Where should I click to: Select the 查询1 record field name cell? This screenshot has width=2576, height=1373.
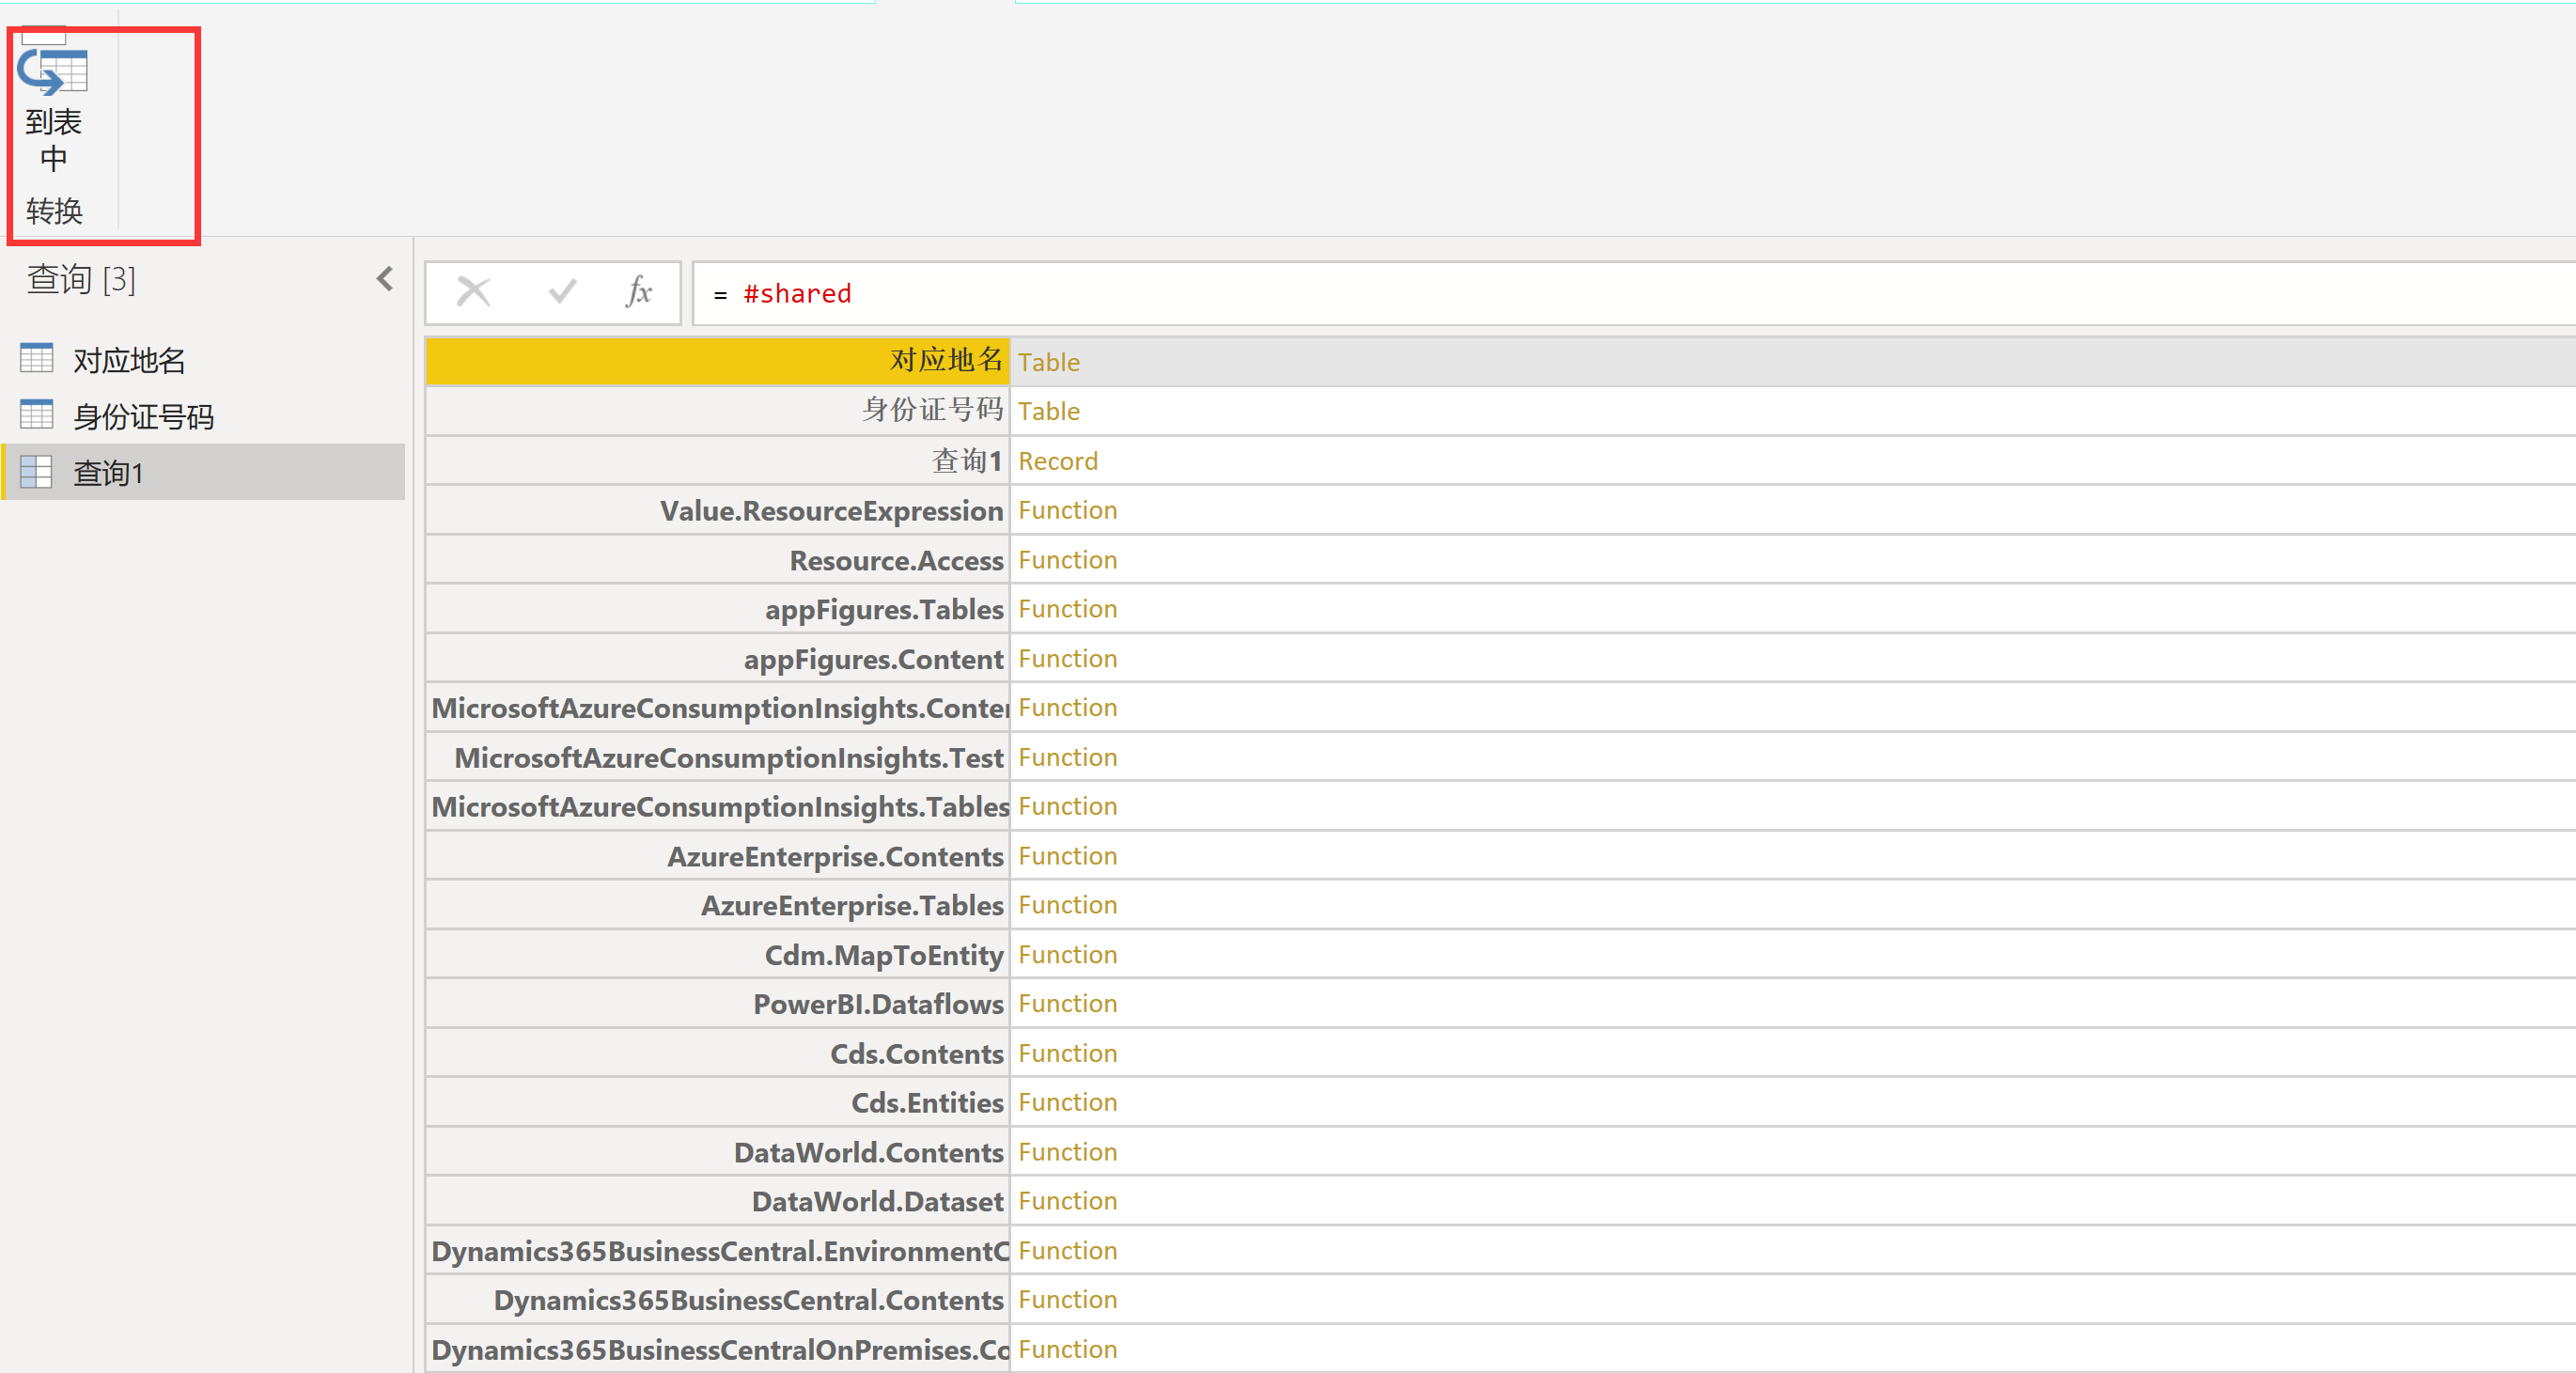click(x=718, y=460)
